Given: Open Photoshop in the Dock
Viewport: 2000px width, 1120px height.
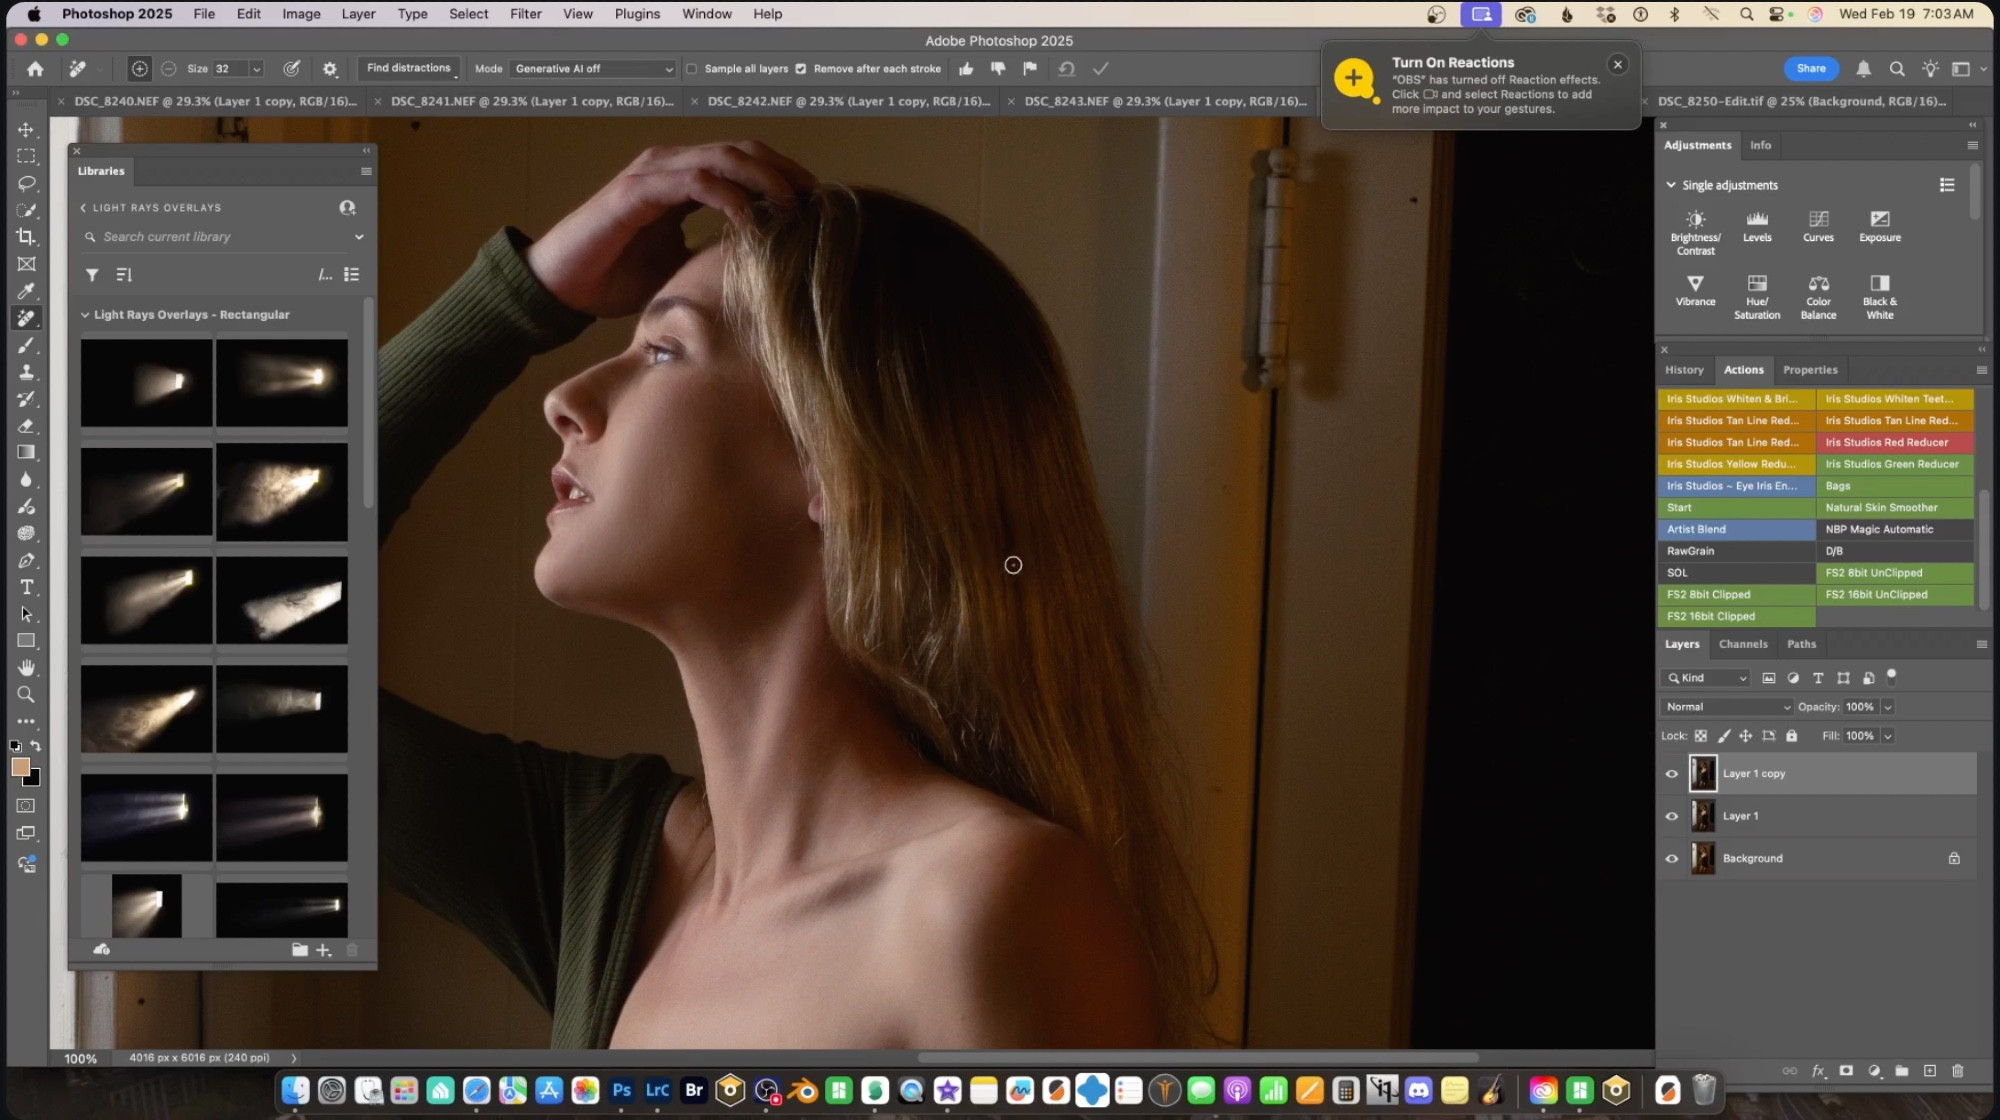Looking at the screenshot, I should tap(621, 1090).
